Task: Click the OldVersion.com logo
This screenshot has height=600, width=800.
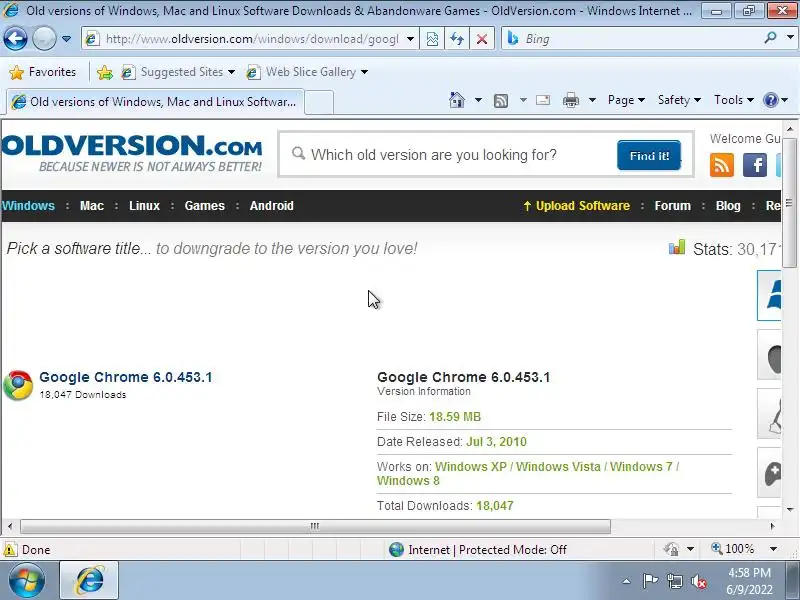Action: point(132,153)
